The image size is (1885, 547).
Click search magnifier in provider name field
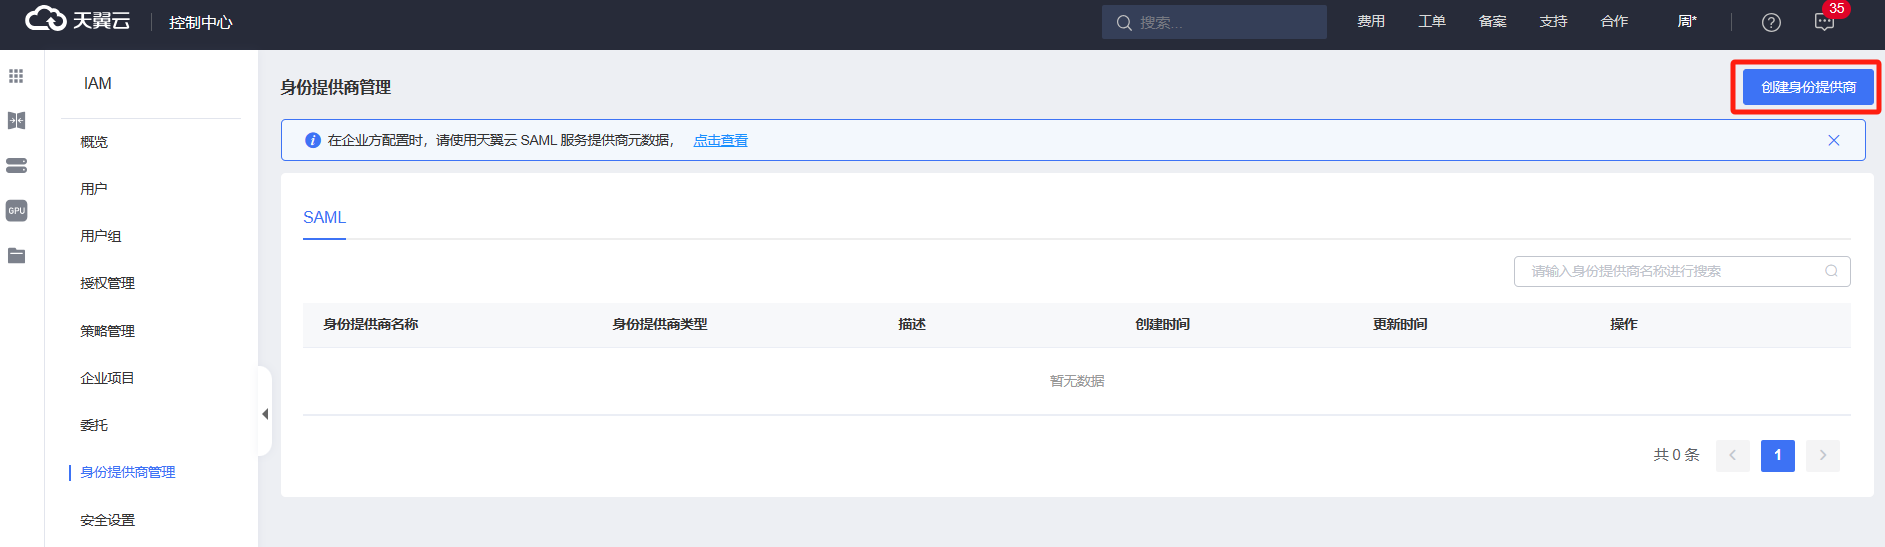(1831, 271)
